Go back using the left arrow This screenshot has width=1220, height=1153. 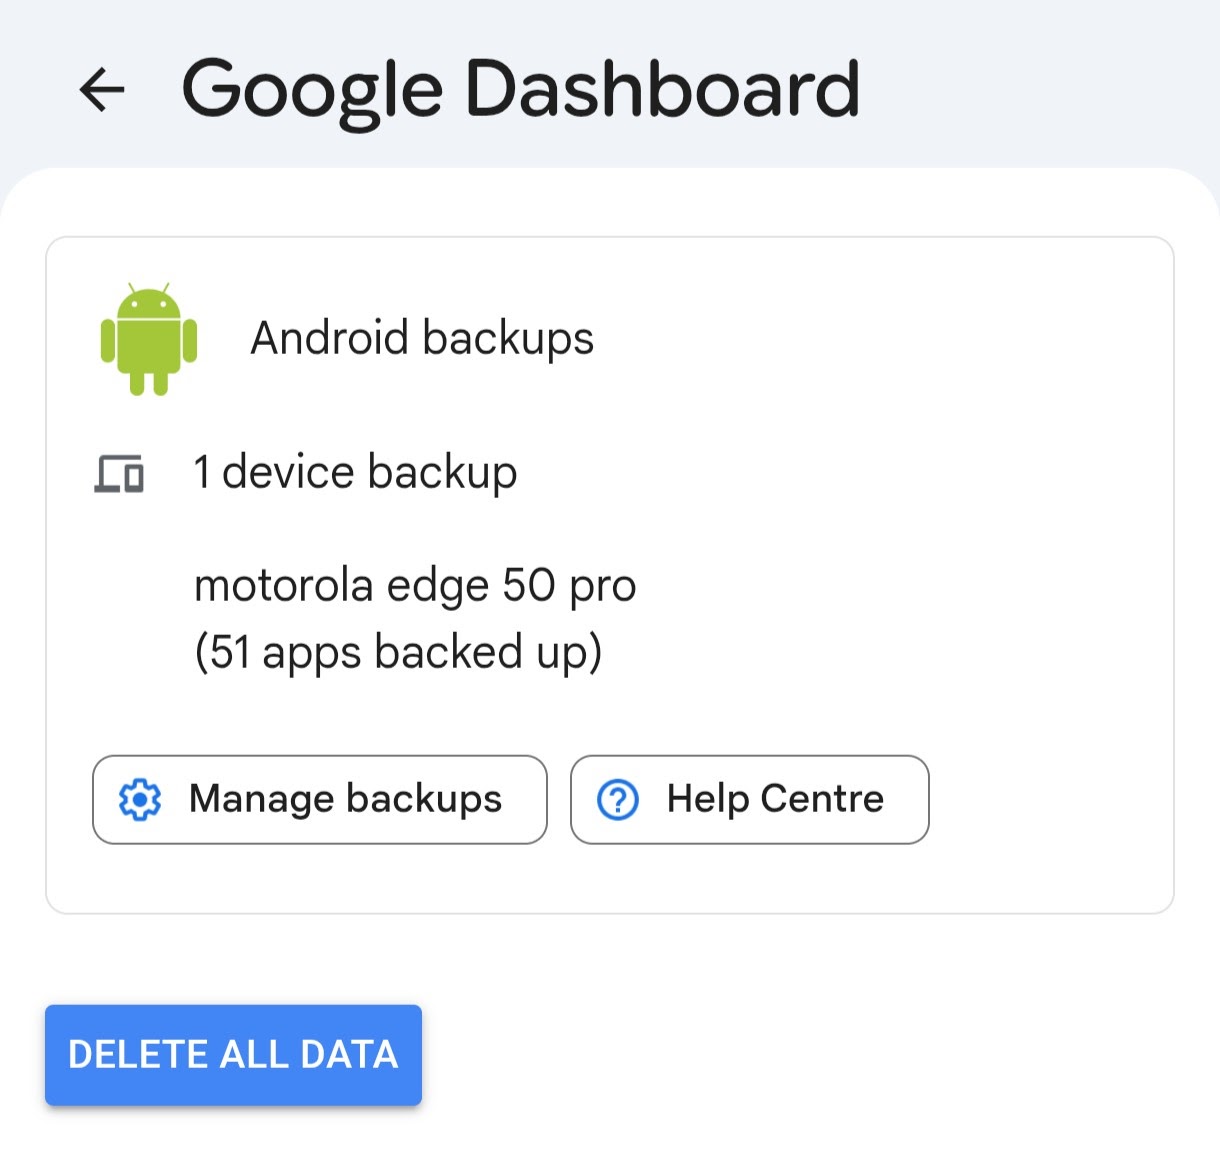click(x=102, y=89)
